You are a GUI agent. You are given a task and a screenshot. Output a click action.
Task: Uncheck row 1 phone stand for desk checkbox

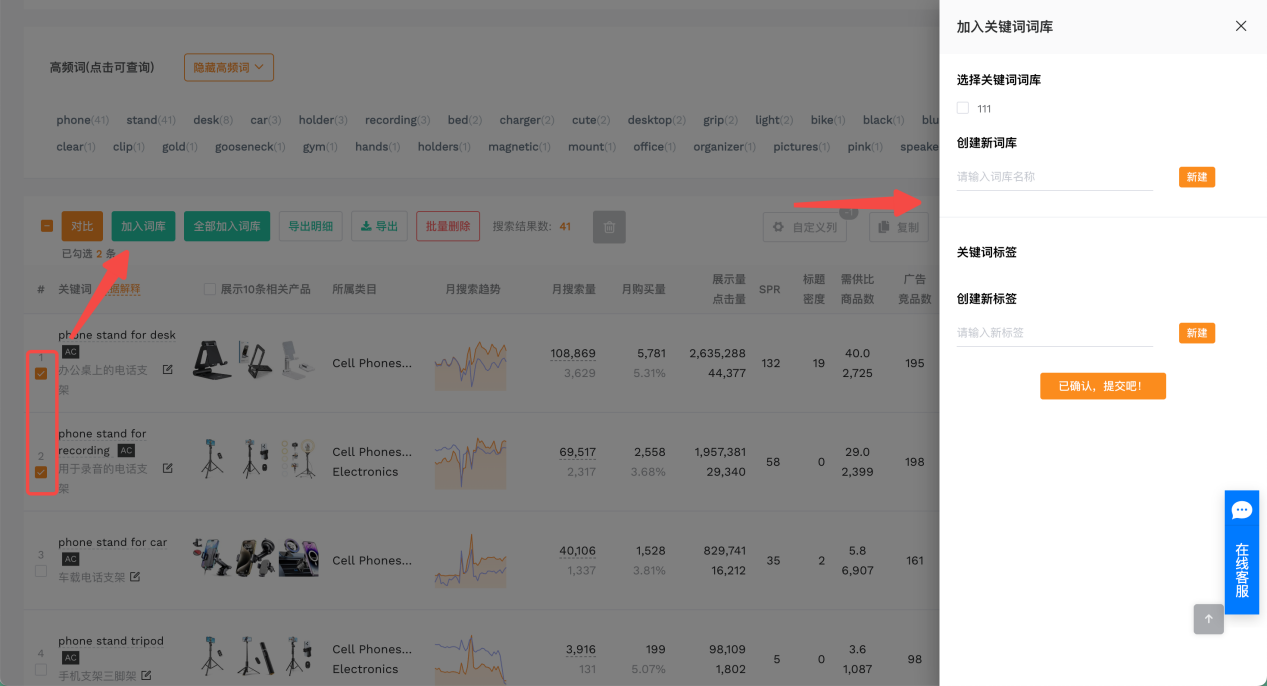click(x=41, y=373)
